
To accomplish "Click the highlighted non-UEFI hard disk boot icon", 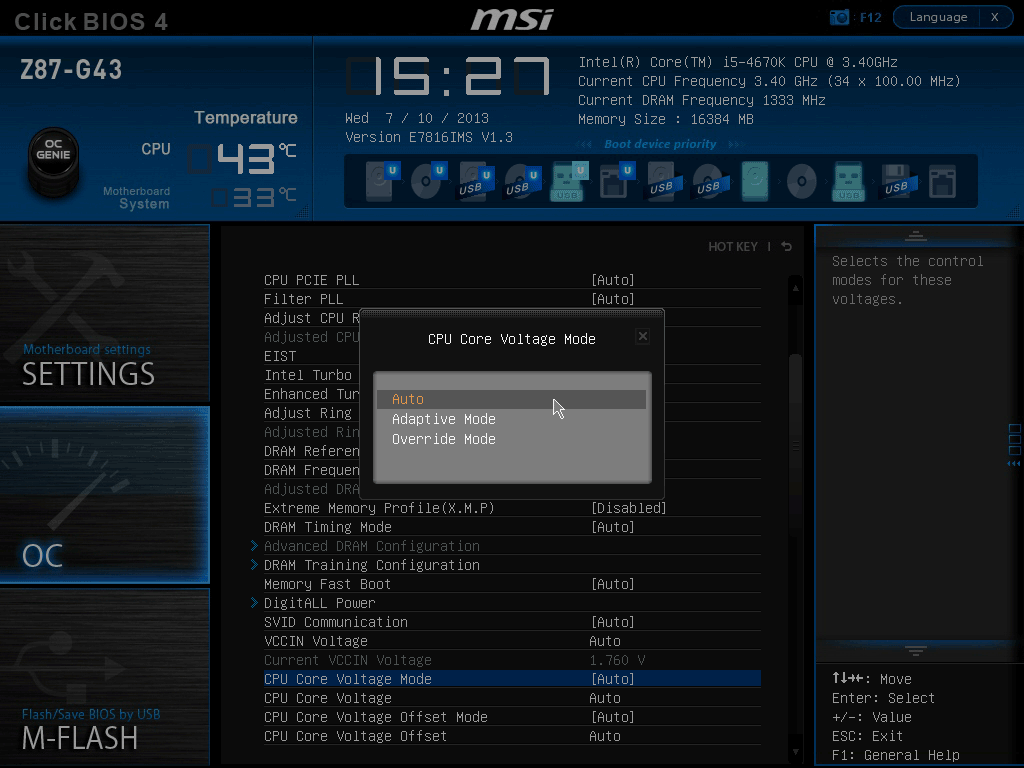I will [x=755, y=181].
